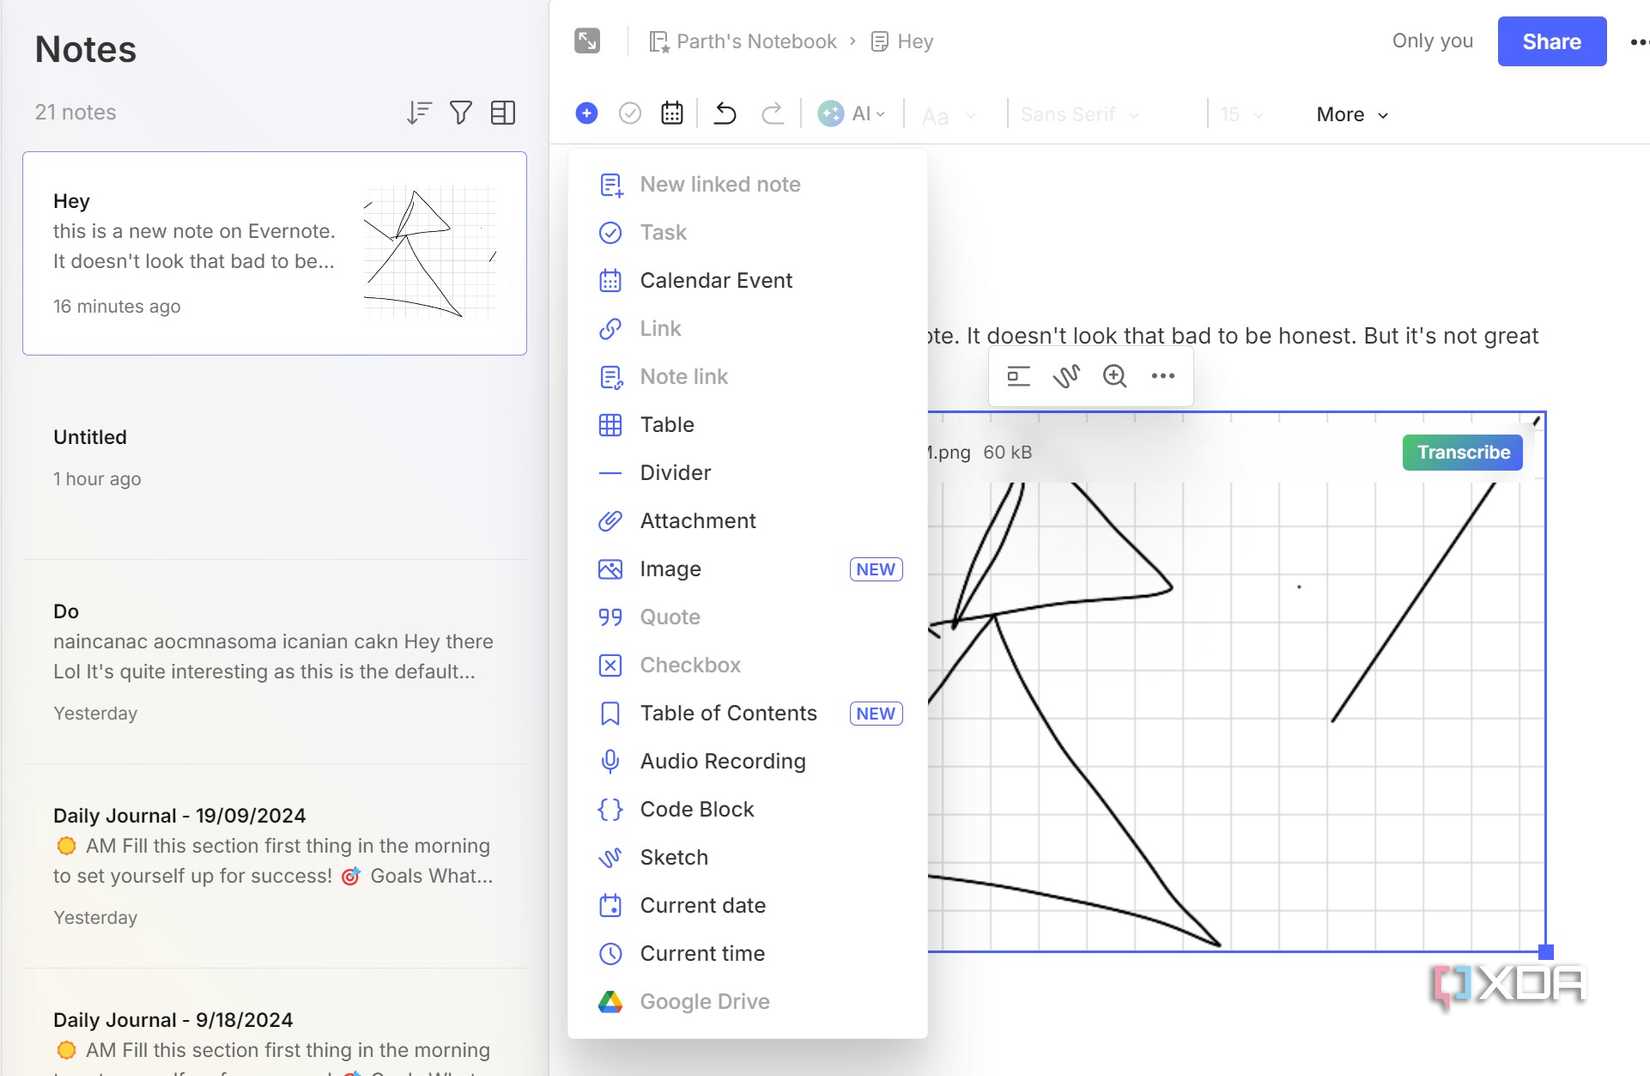Insert a Table of Contents
The width and height of the screenshot is (1650, 1076).
[747, 713]
